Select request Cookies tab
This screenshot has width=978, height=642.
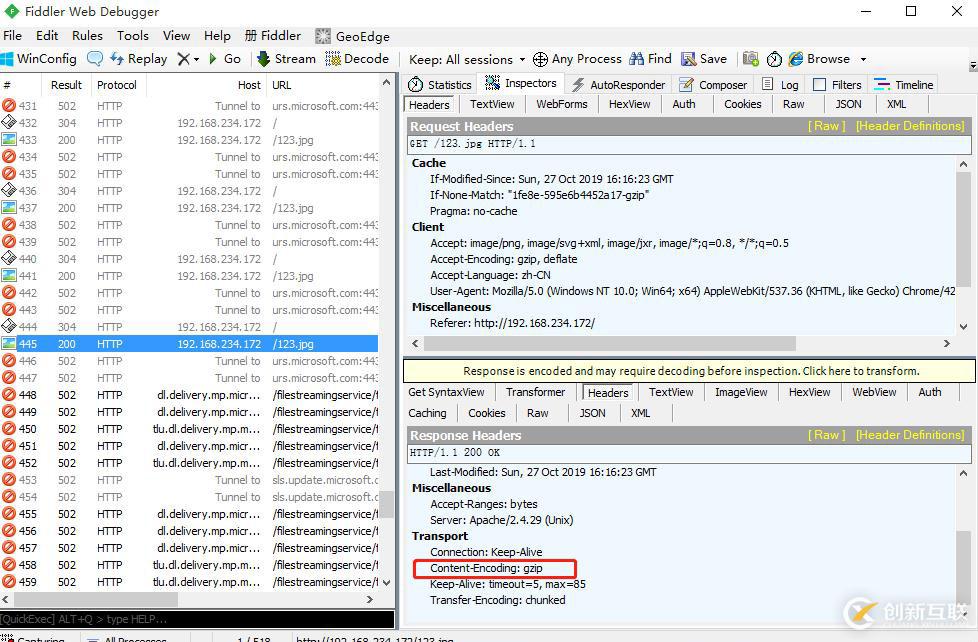(742, 104)
